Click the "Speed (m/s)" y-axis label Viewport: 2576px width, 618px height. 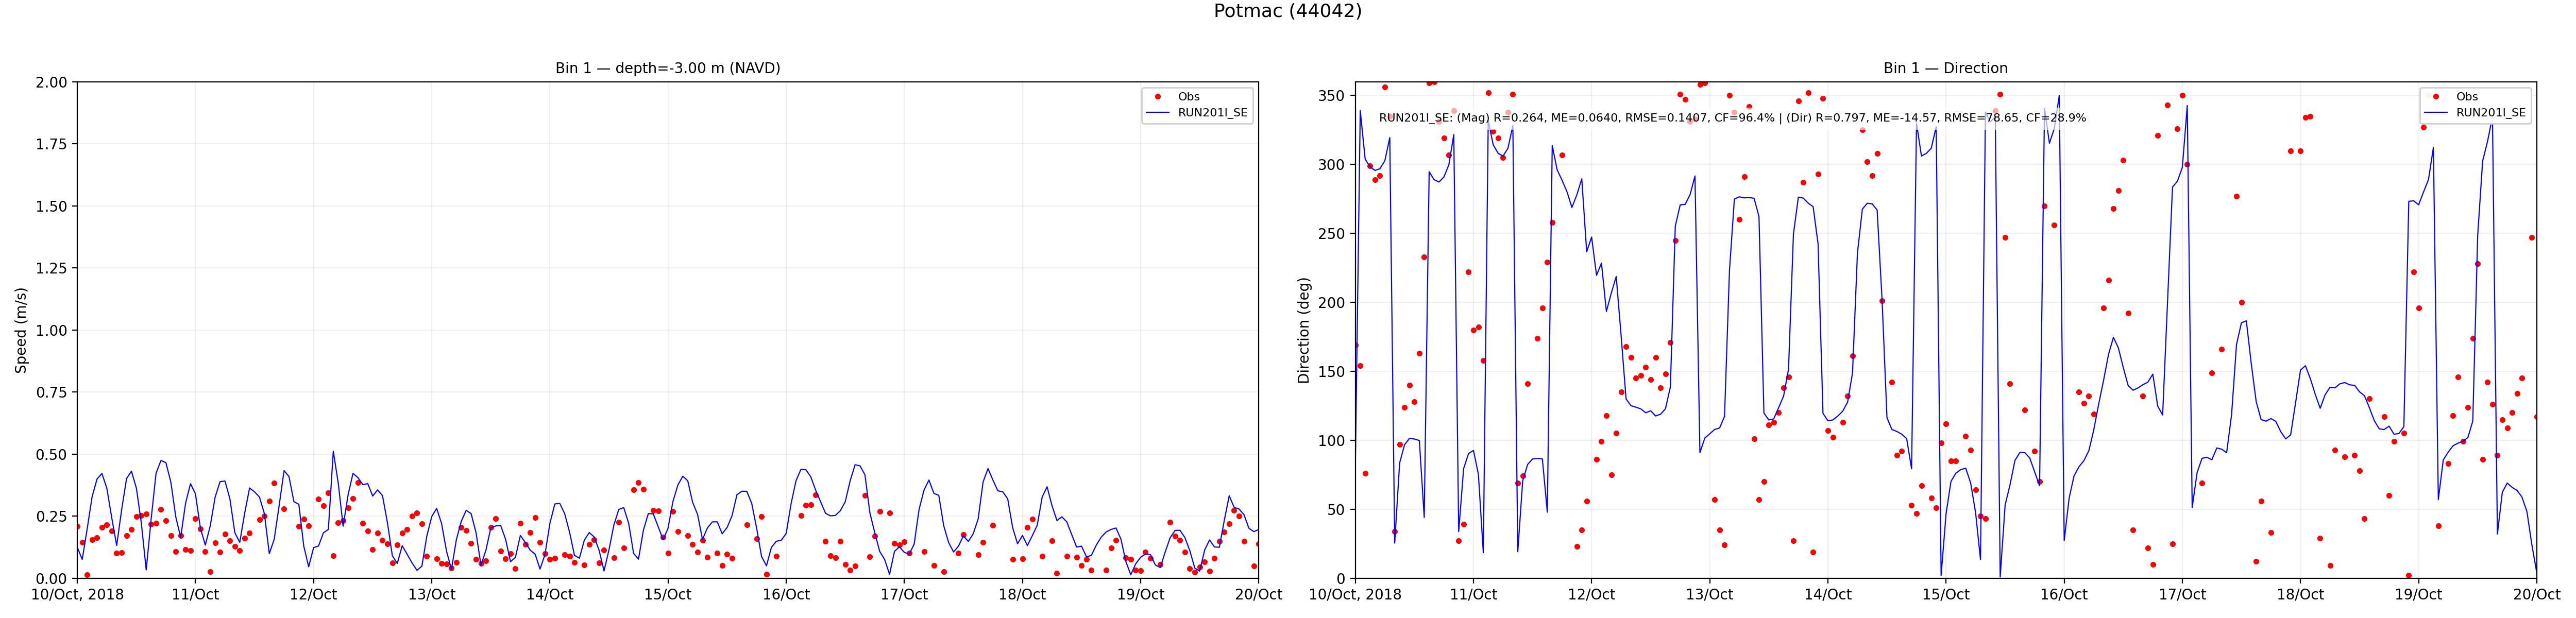21,330
